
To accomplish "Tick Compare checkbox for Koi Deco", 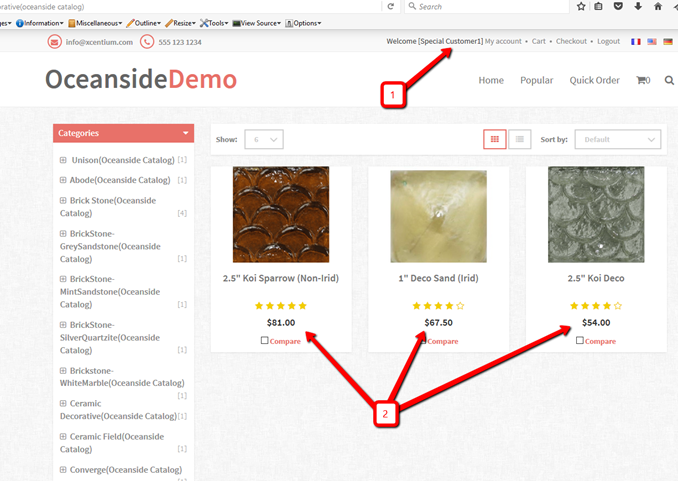I will tap(580, 340).
